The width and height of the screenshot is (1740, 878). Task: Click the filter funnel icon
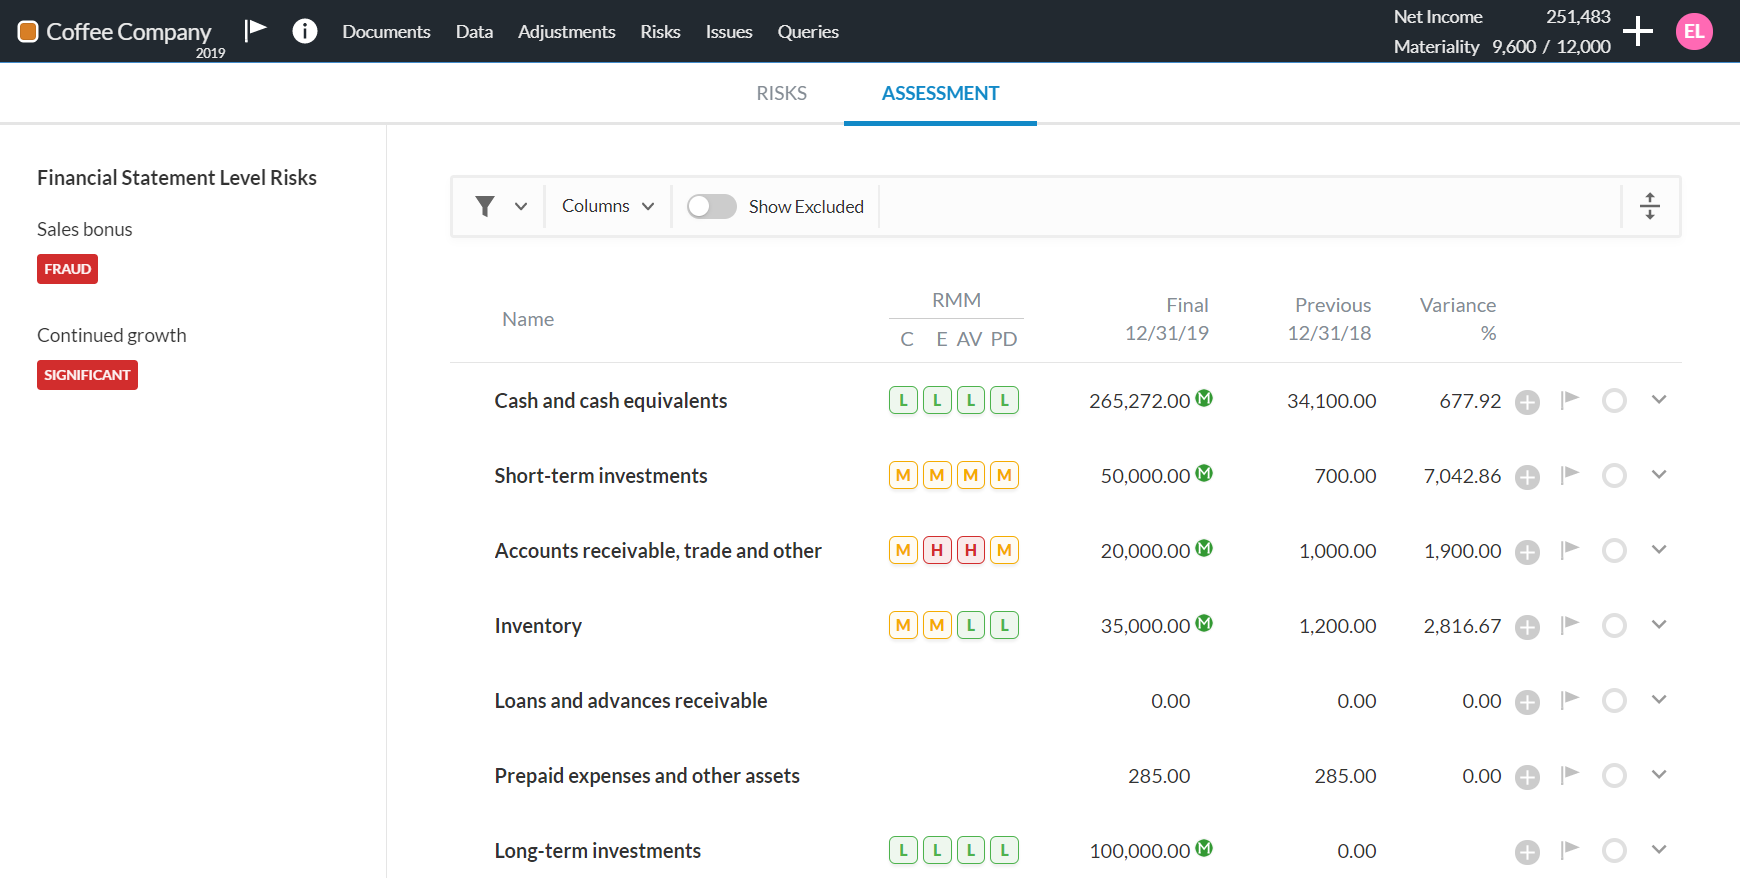(486, 206)
